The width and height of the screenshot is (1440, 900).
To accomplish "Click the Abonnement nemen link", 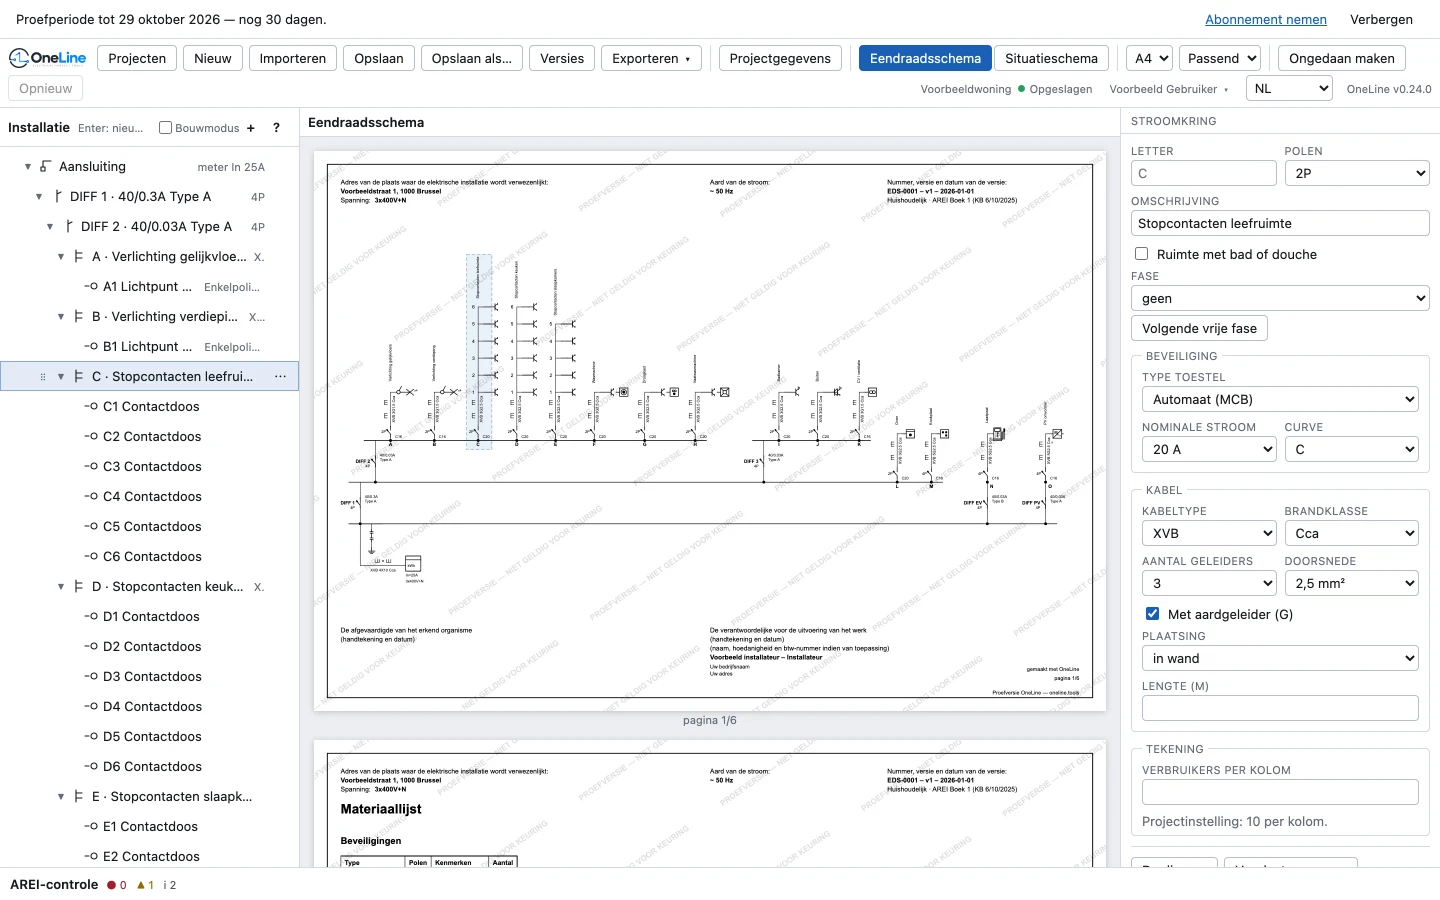I will pos(1266,19).
